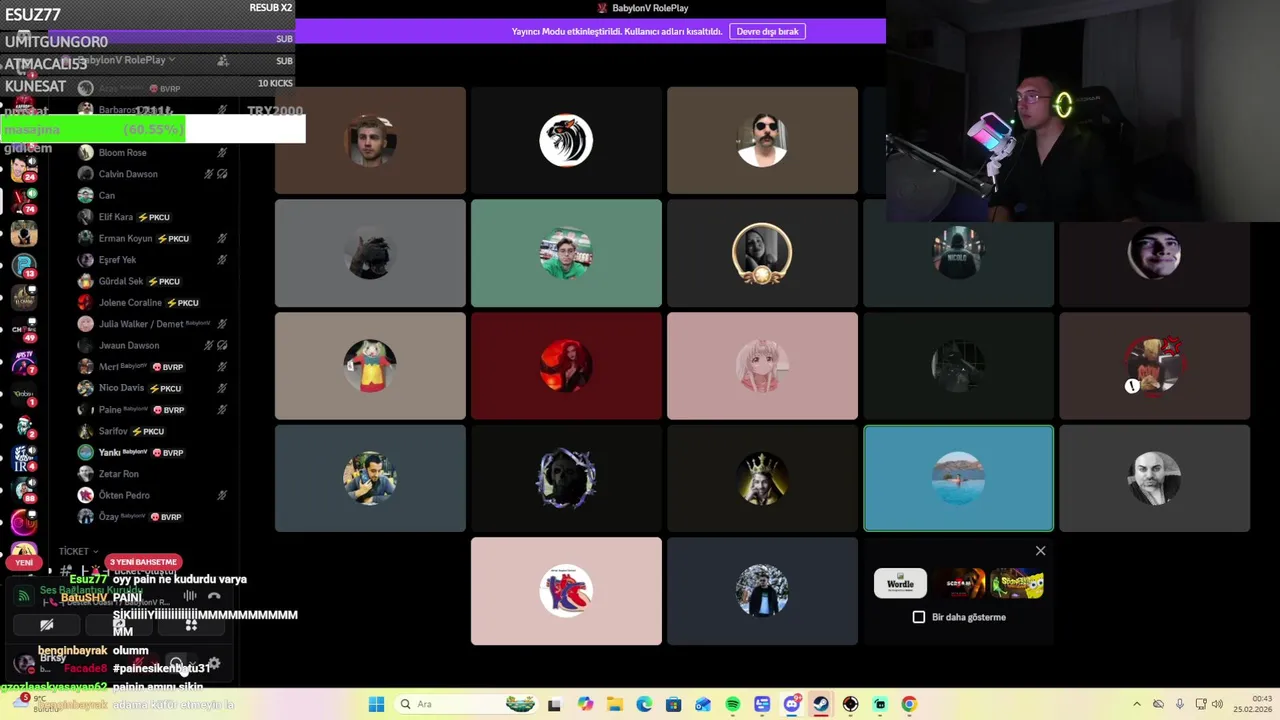Open Outlook from taskbar

(703, 704)
